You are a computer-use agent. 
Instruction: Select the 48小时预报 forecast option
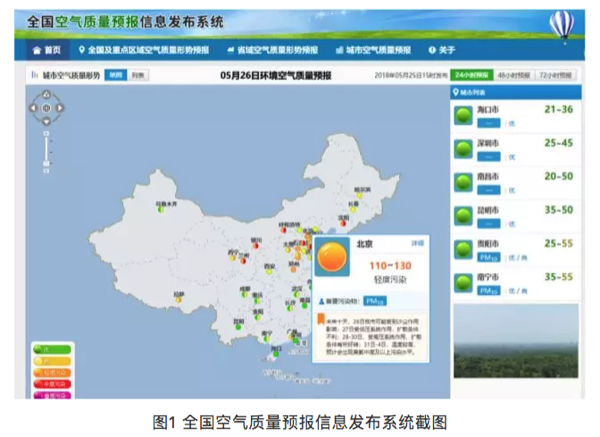pos(513,75)
